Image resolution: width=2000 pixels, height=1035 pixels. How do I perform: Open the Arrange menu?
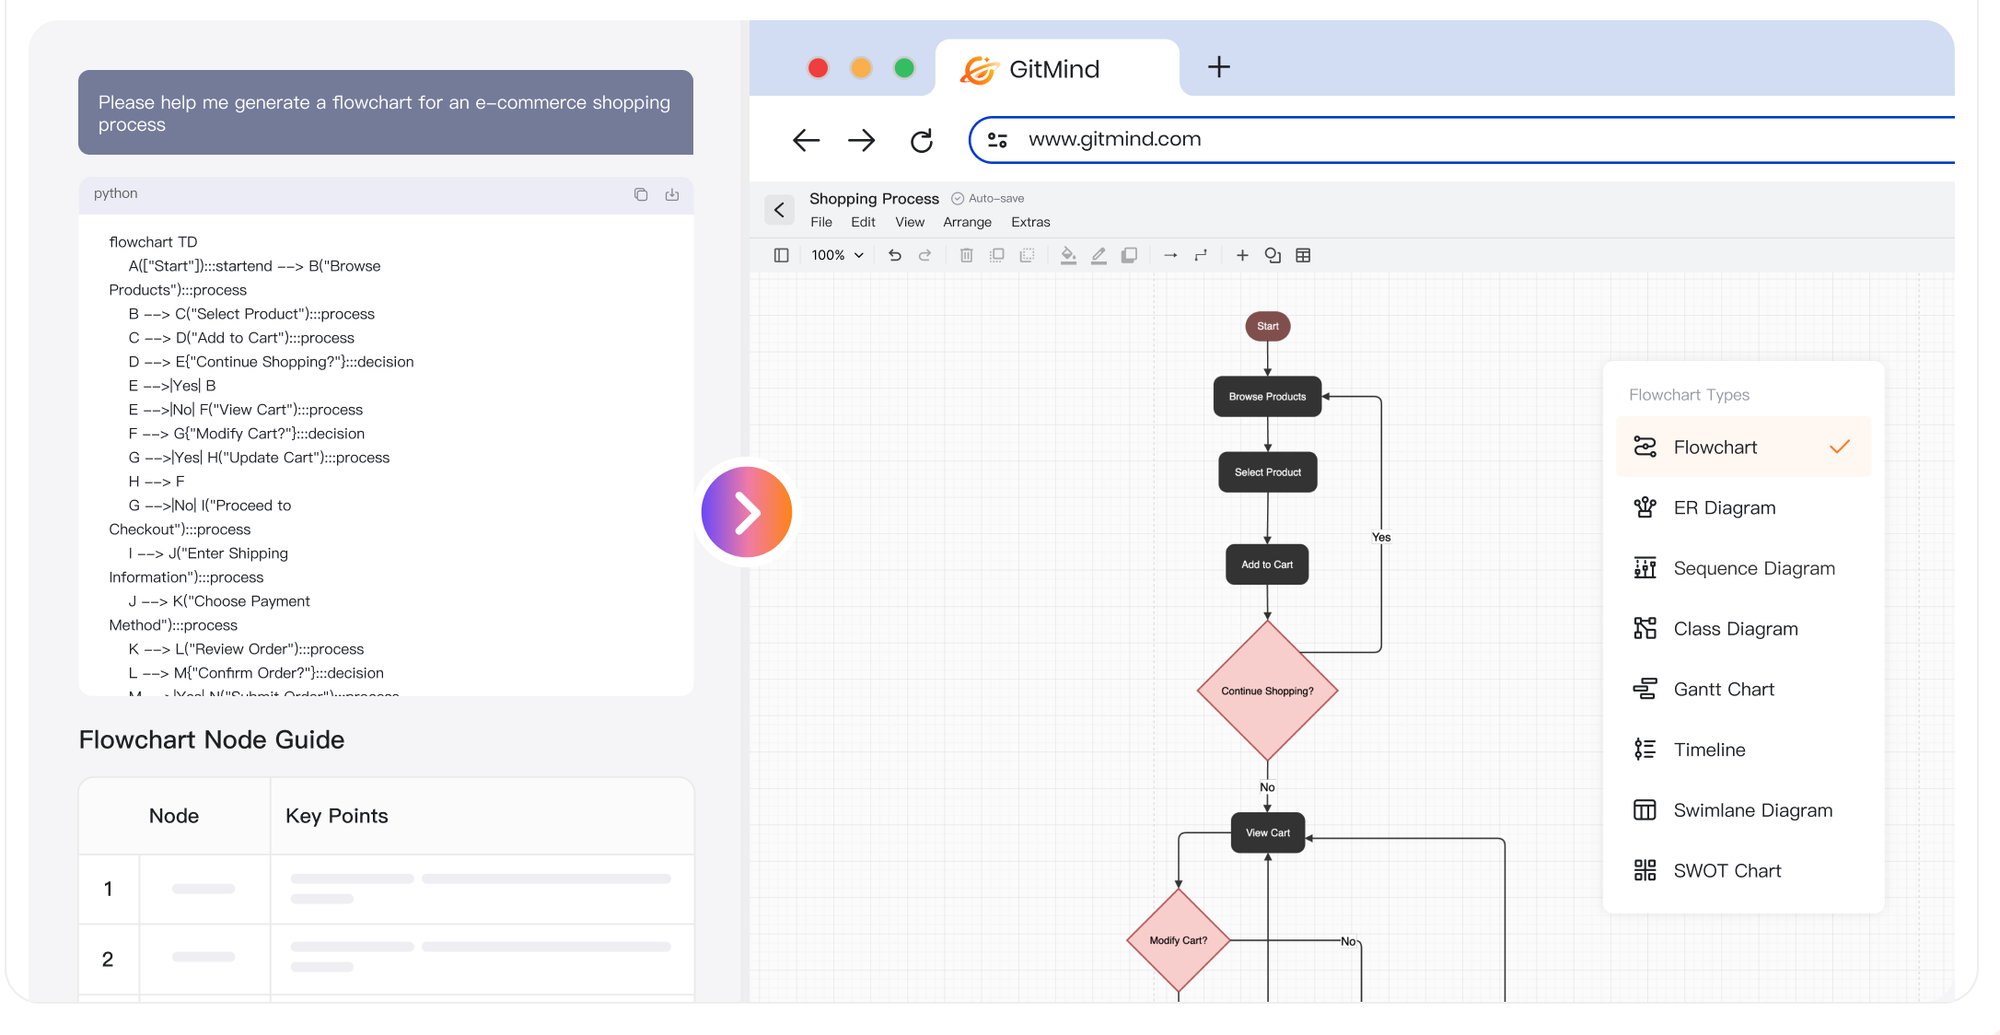967,222
